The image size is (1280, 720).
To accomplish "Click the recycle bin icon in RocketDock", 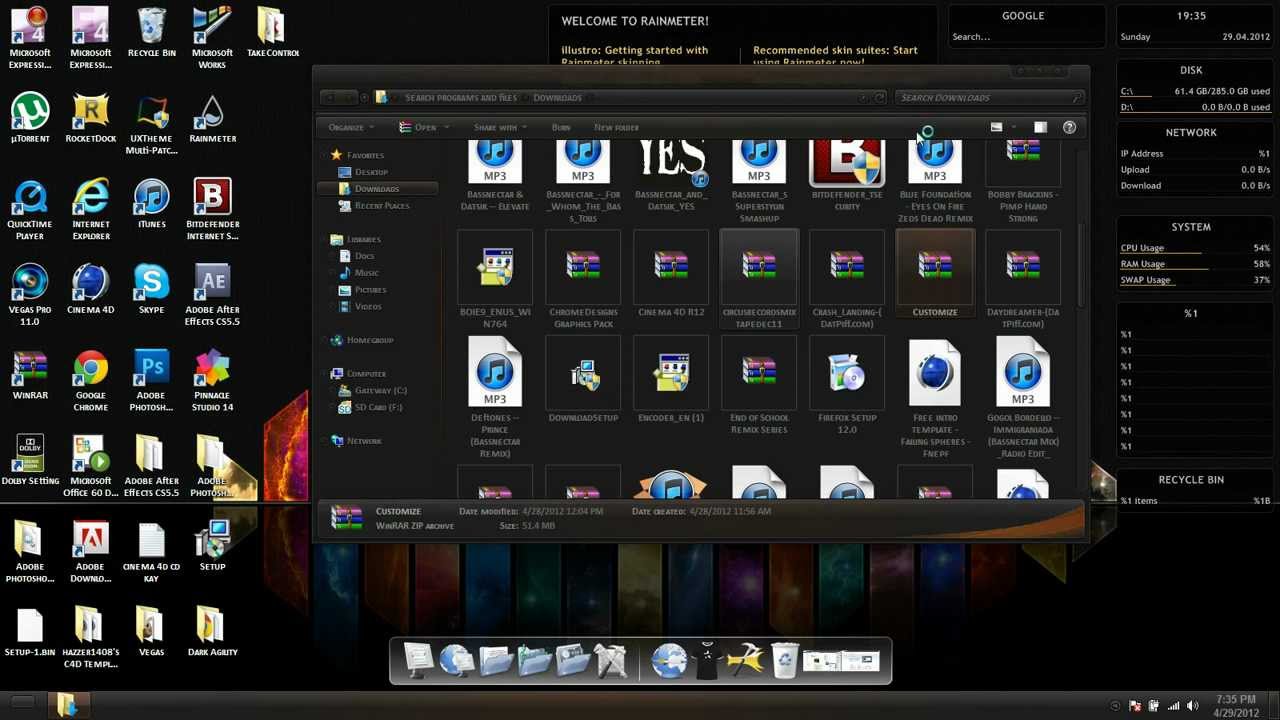I will pos(786,660).
